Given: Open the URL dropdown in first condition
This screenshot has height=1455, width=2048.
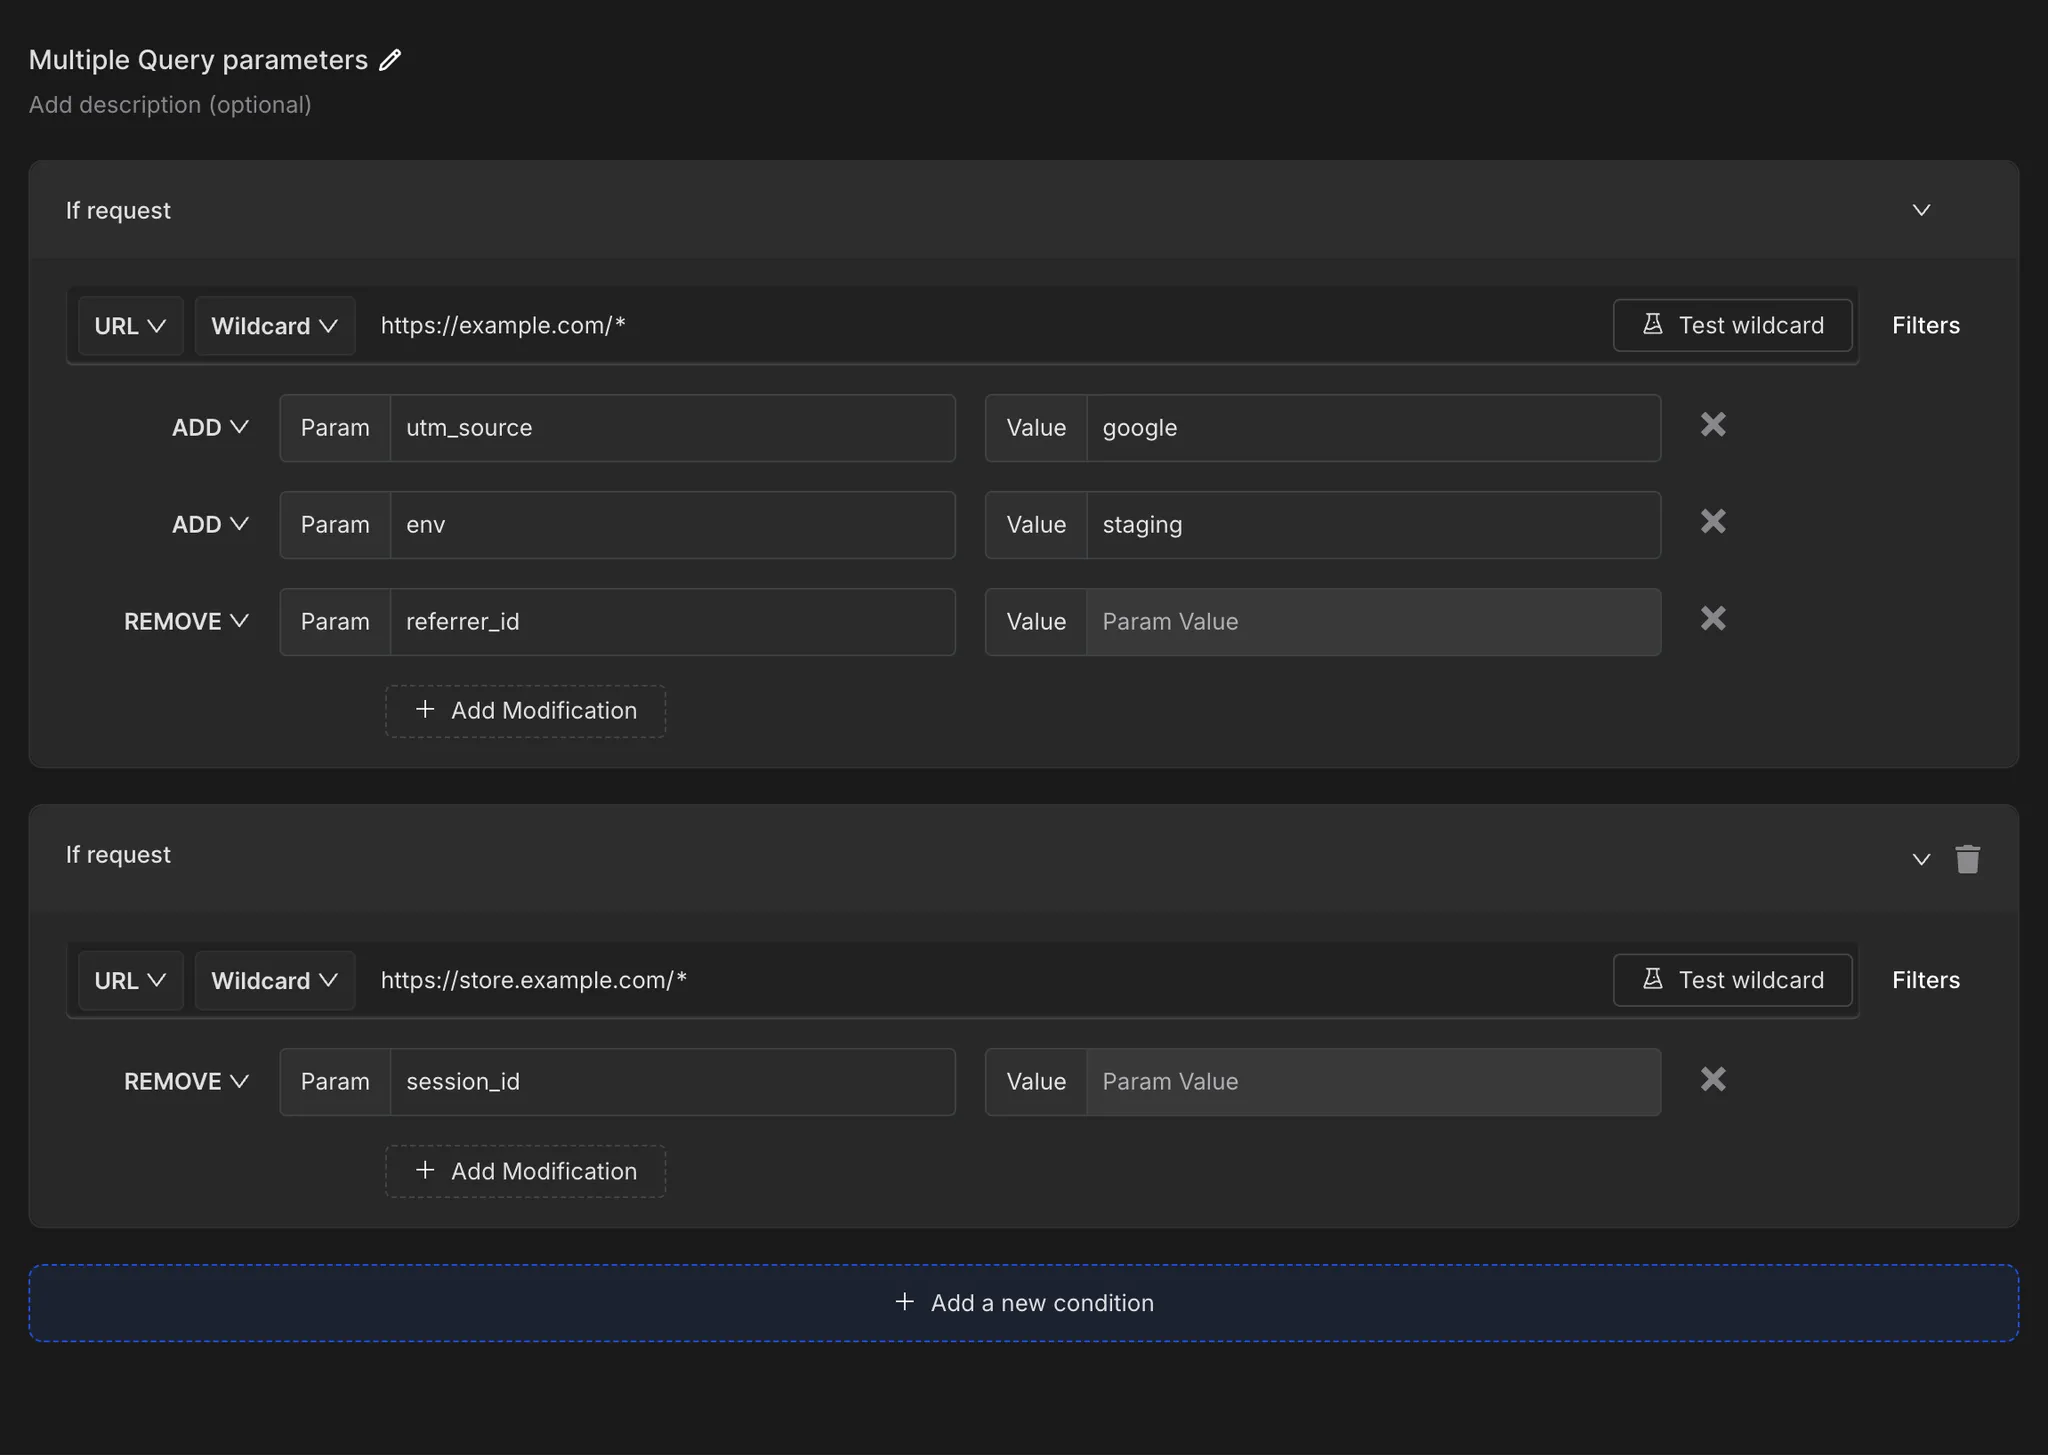Looking at the screenshot, I should click(x=130, y=326).
